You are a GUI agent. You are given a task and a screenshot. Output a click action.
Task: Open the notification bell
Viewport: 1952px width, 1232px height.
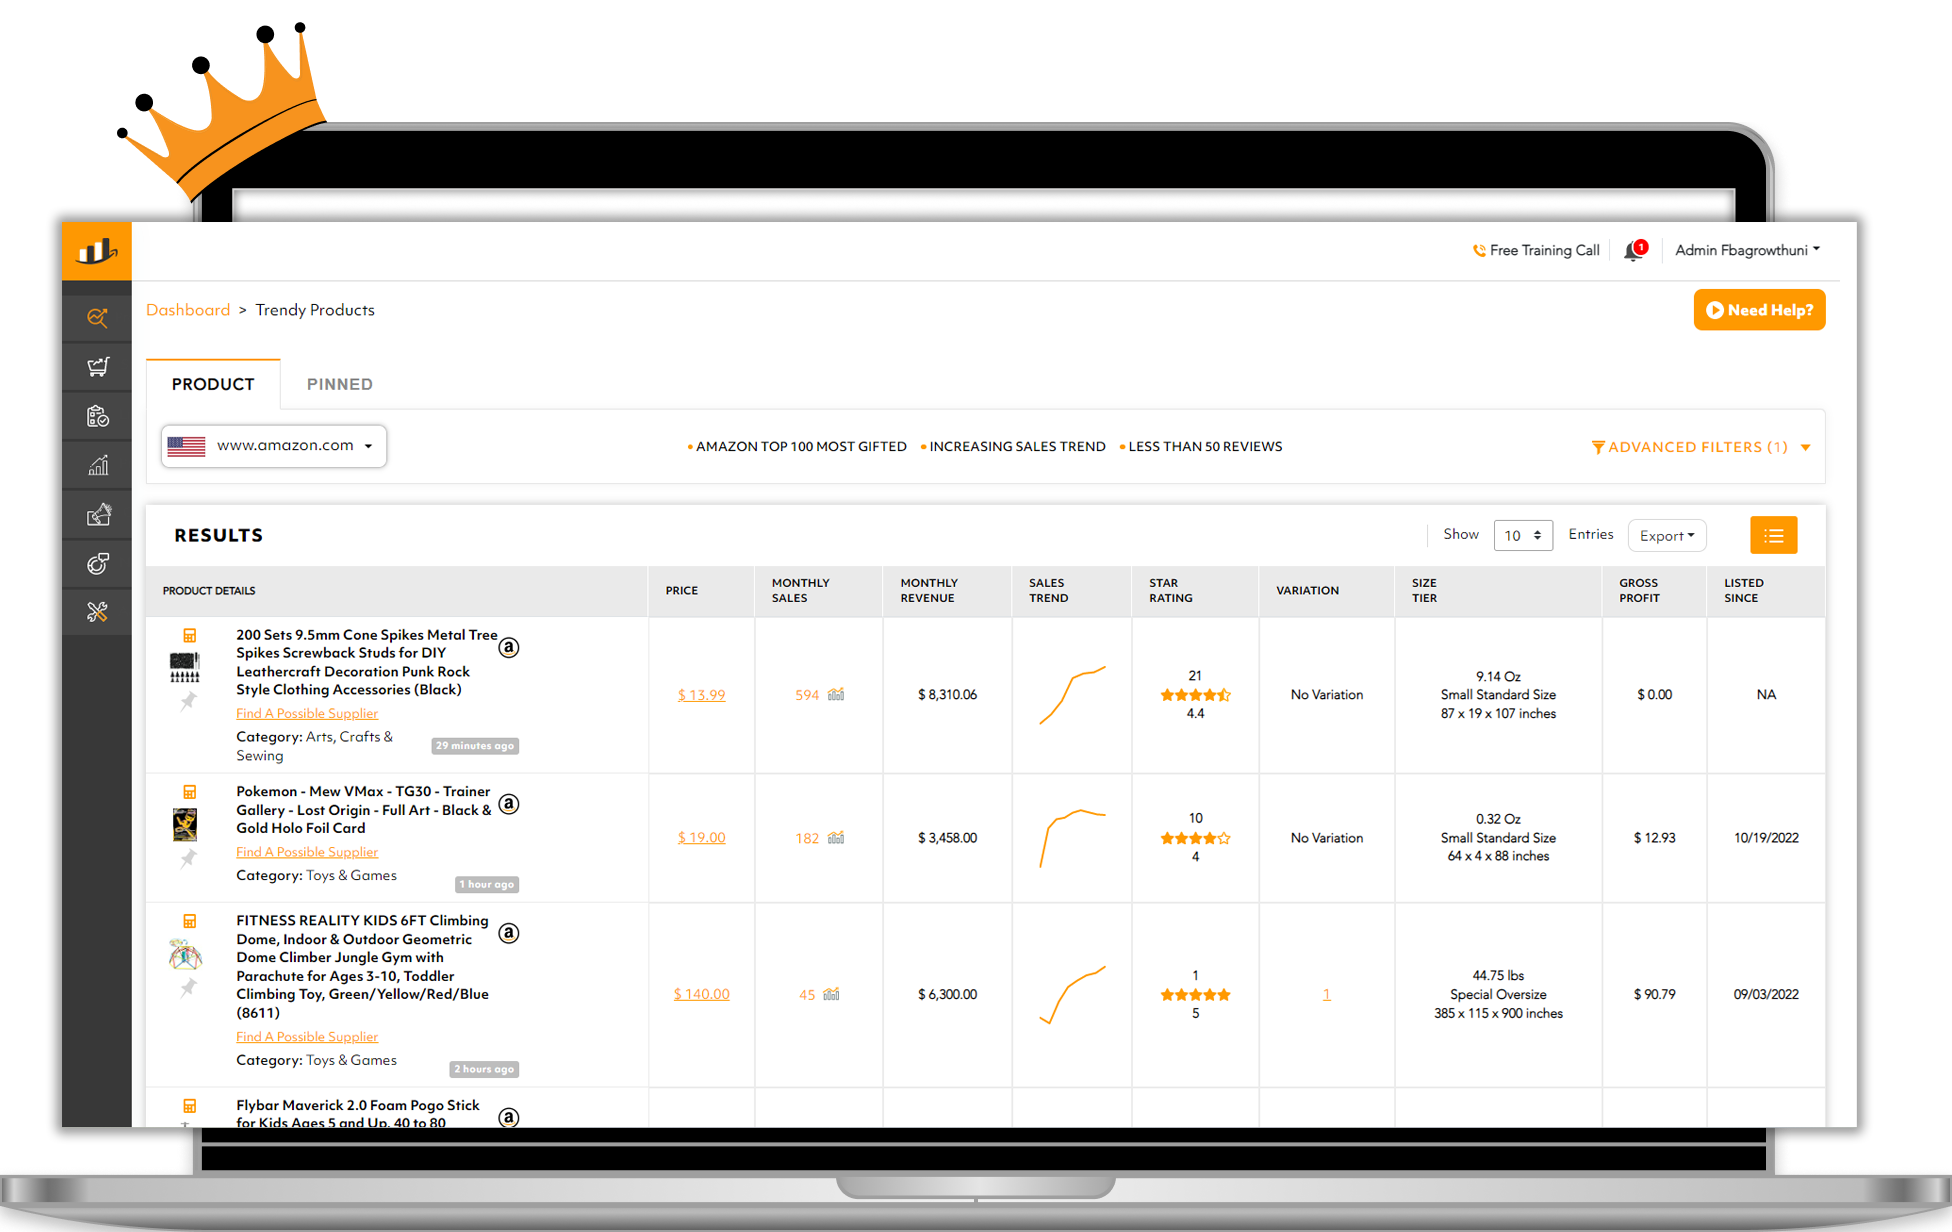[1634, 250]
